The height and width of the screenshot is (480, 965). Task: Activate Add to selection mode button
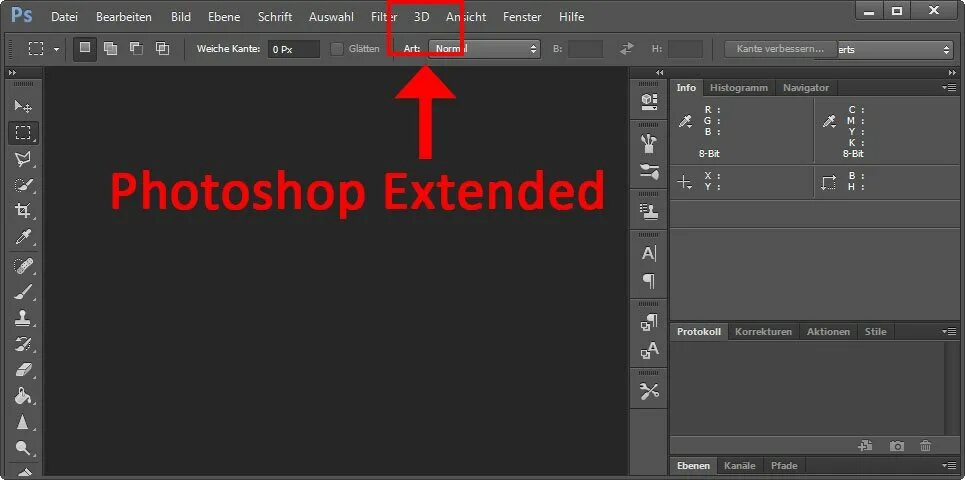tap(111, 49)
